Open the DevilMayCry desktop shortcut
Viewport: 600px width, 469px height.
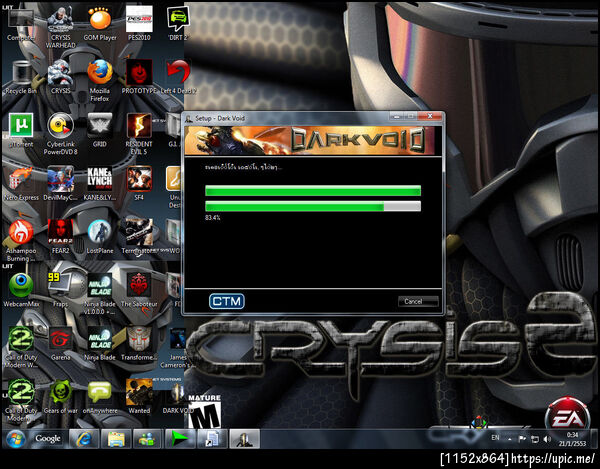click(x=60, y=184)
